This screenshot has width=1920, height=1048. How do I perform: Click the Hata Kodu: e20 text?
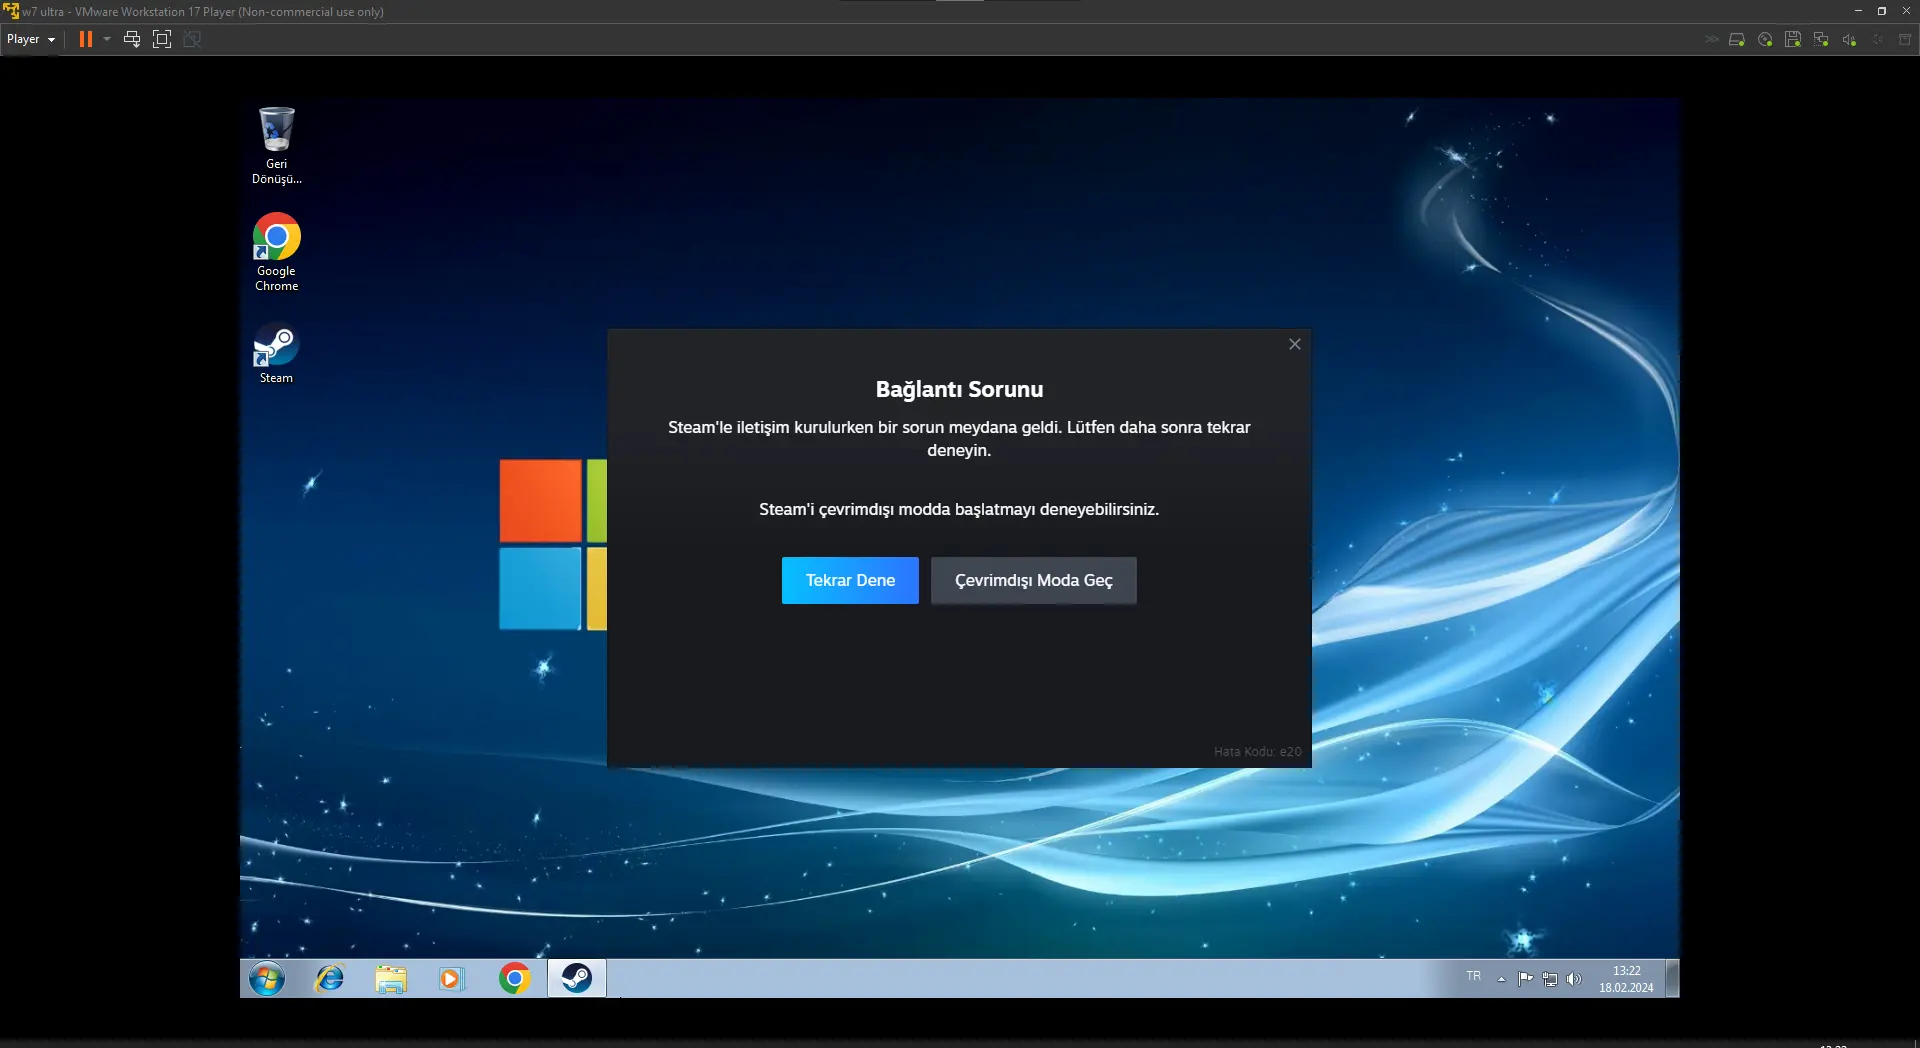click(x=1258, y=752)
